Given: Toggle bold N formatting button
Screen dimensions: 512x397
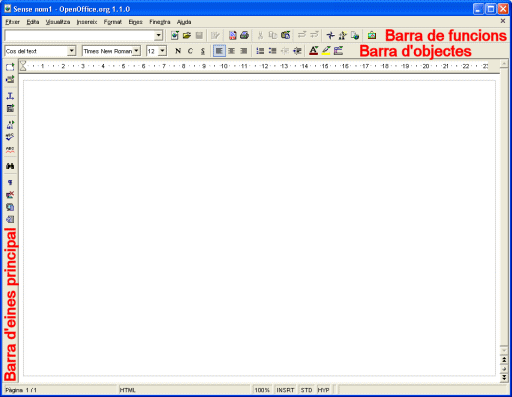Looking at the screenshot, I should tap(178, 51).
